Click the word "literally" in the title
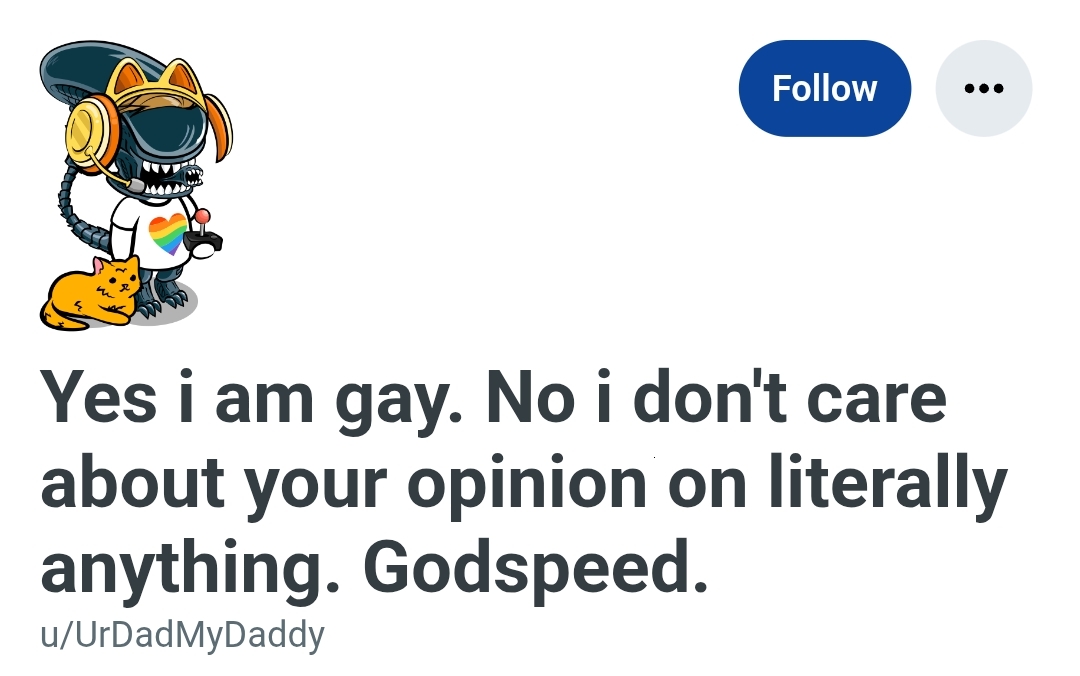Viewport: 1080px width, 676px height. tap(889, 482)
